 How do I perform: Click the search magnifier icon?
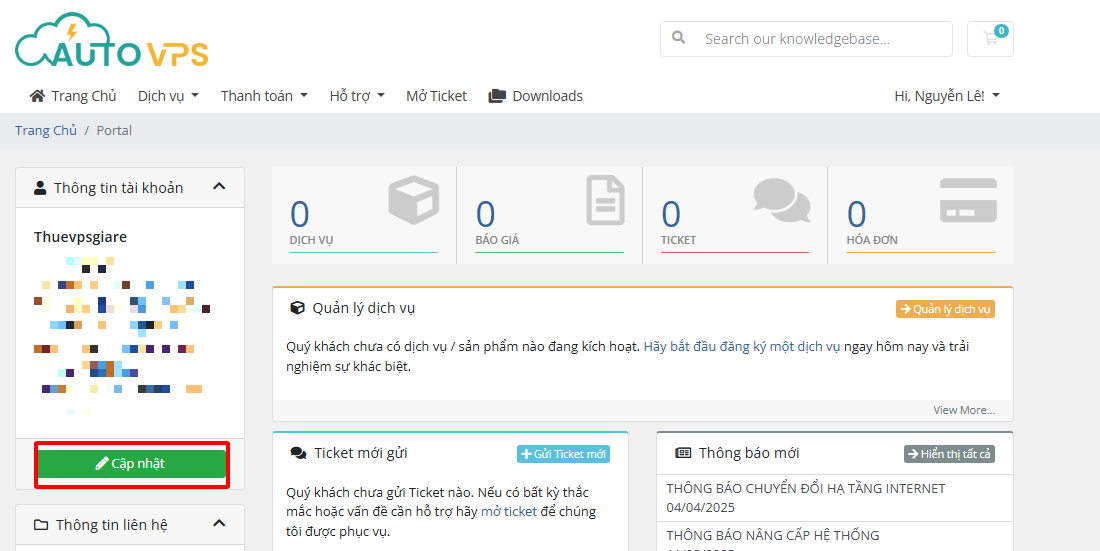point(678,38)
